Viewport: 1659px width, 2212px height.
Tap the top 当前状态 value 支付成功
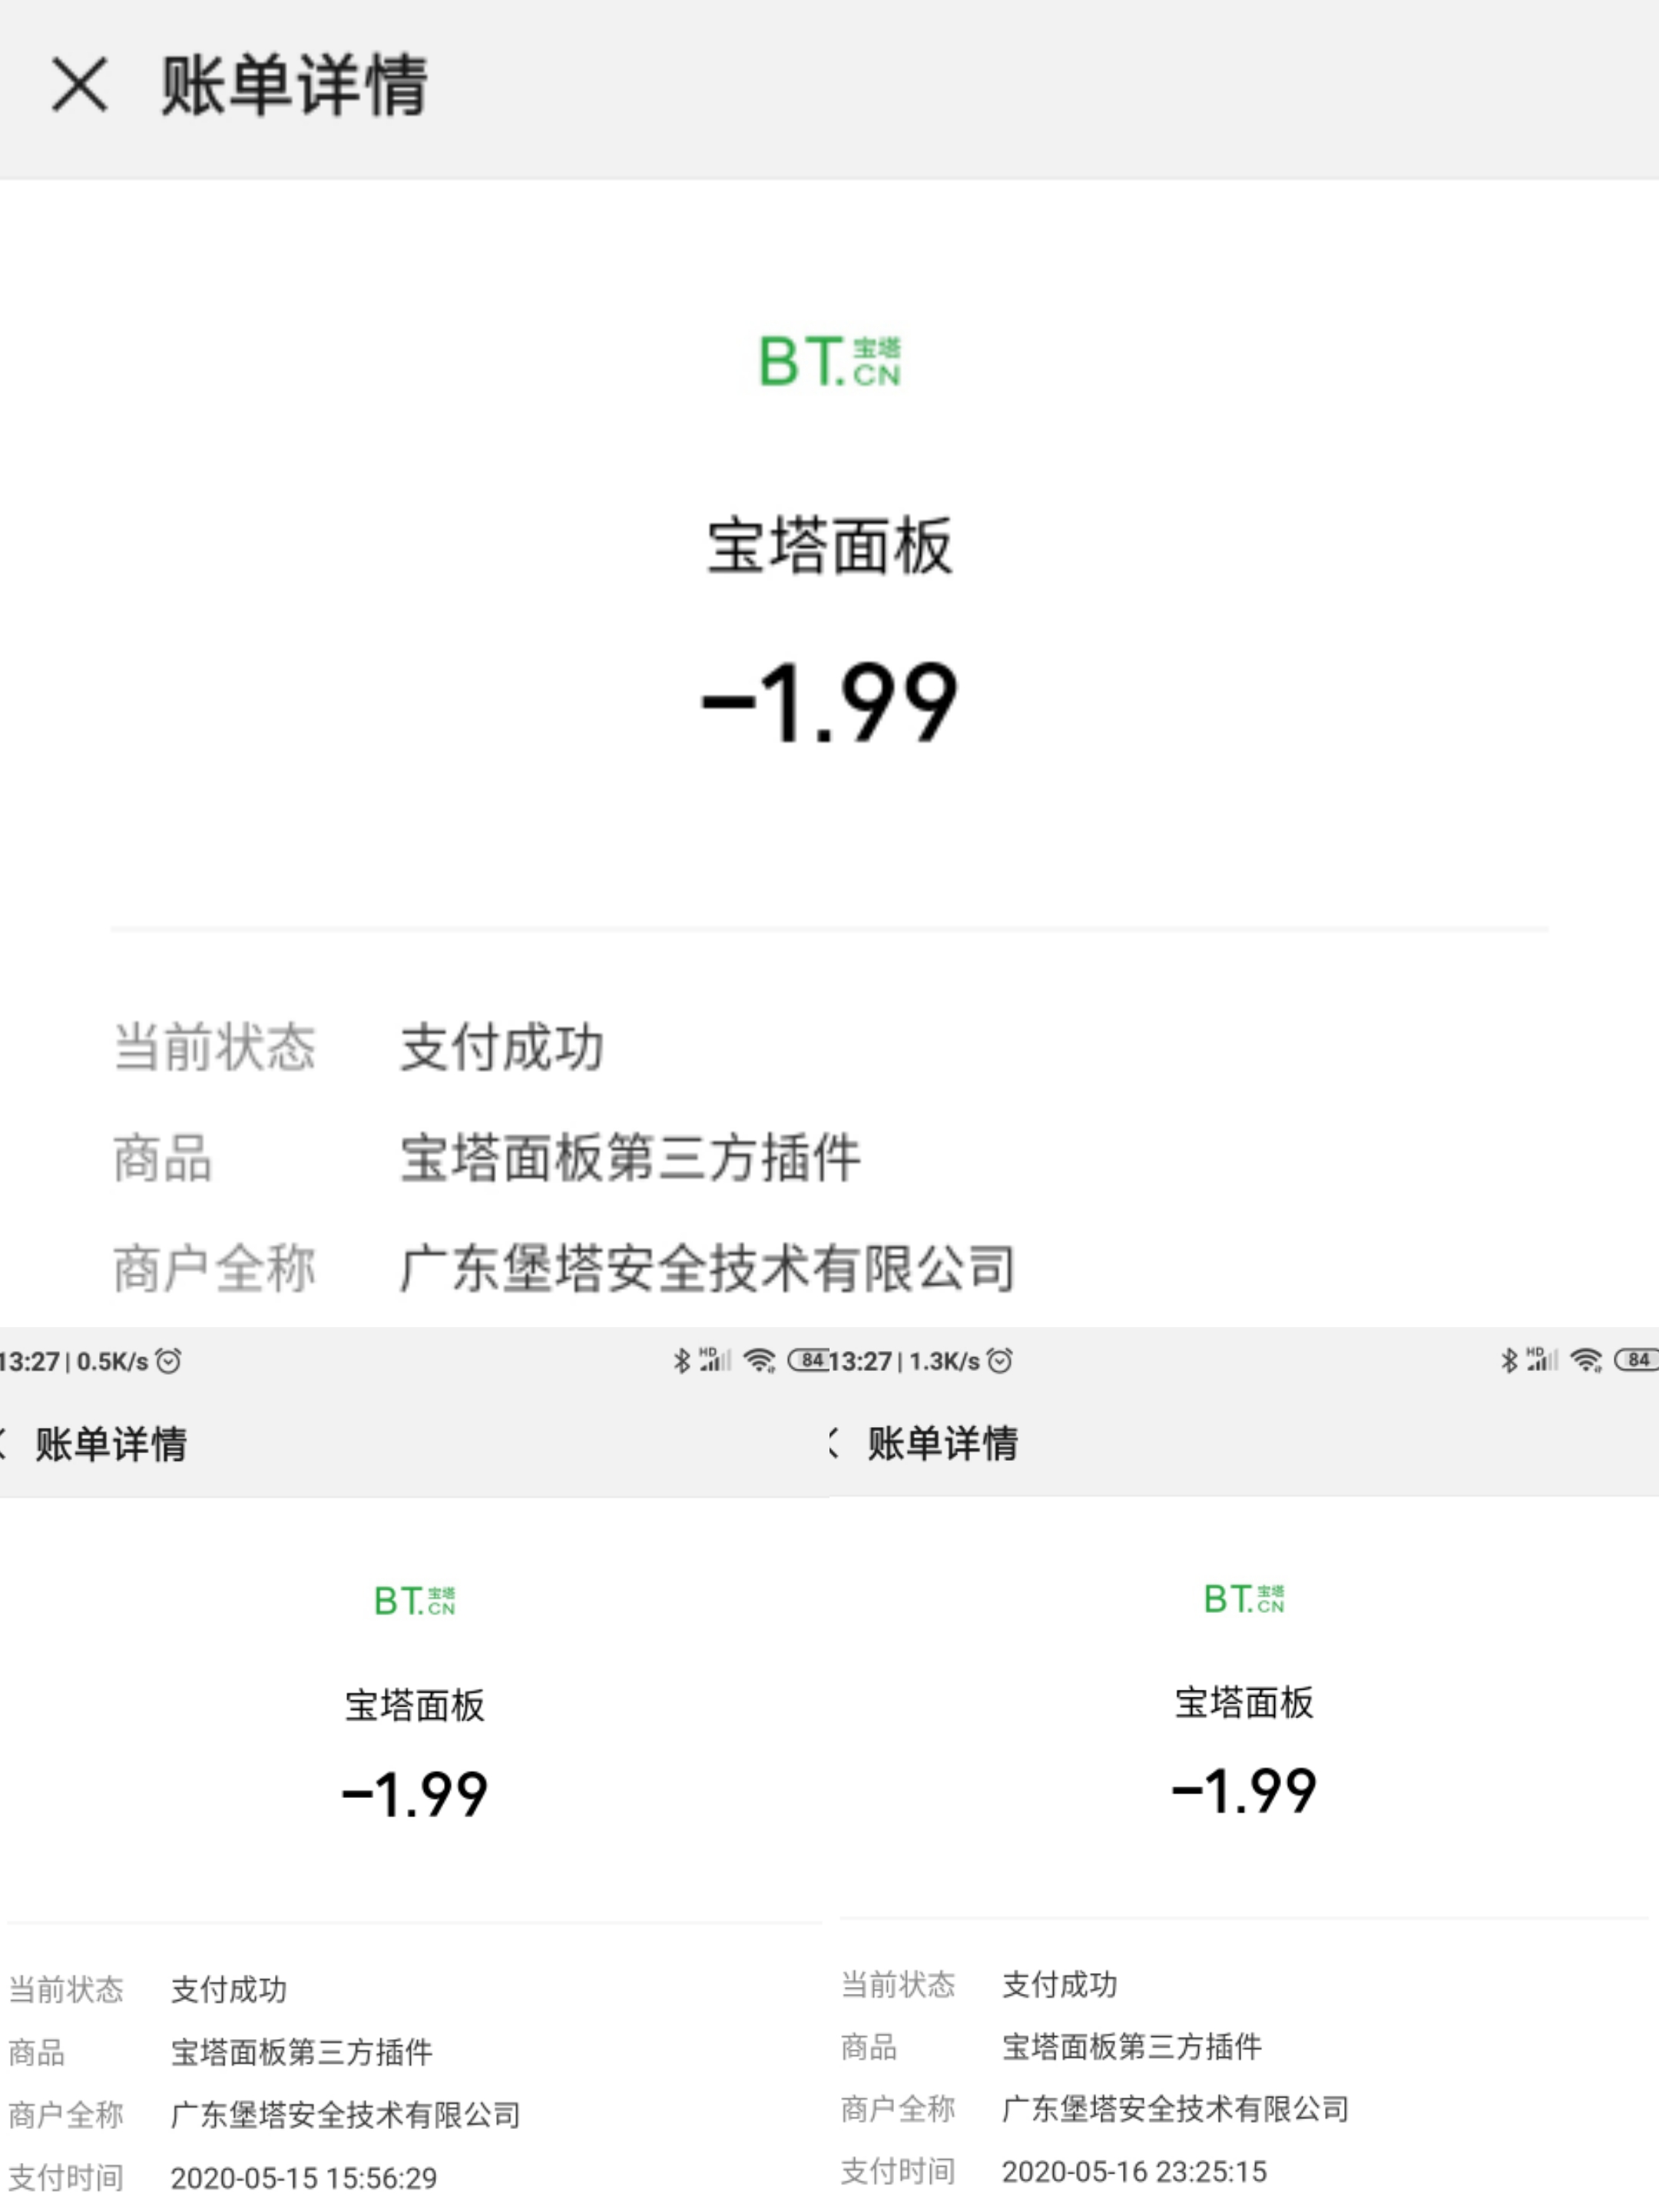[502, 1047]
